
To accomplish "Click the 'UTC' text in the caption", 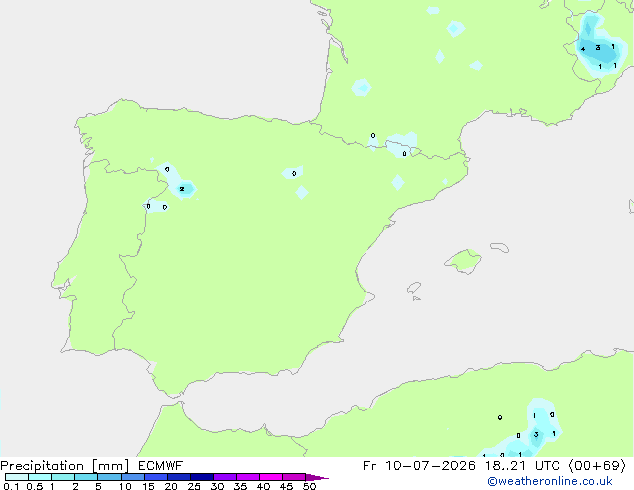I will (x=547, y=466).
